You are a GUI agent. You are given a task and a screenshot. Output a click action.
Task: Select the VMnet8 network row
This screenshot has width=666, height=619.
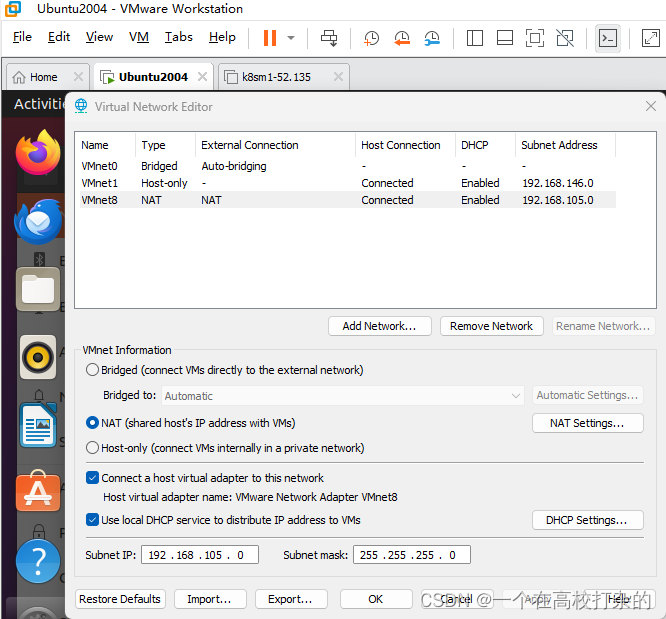(347, 200)
